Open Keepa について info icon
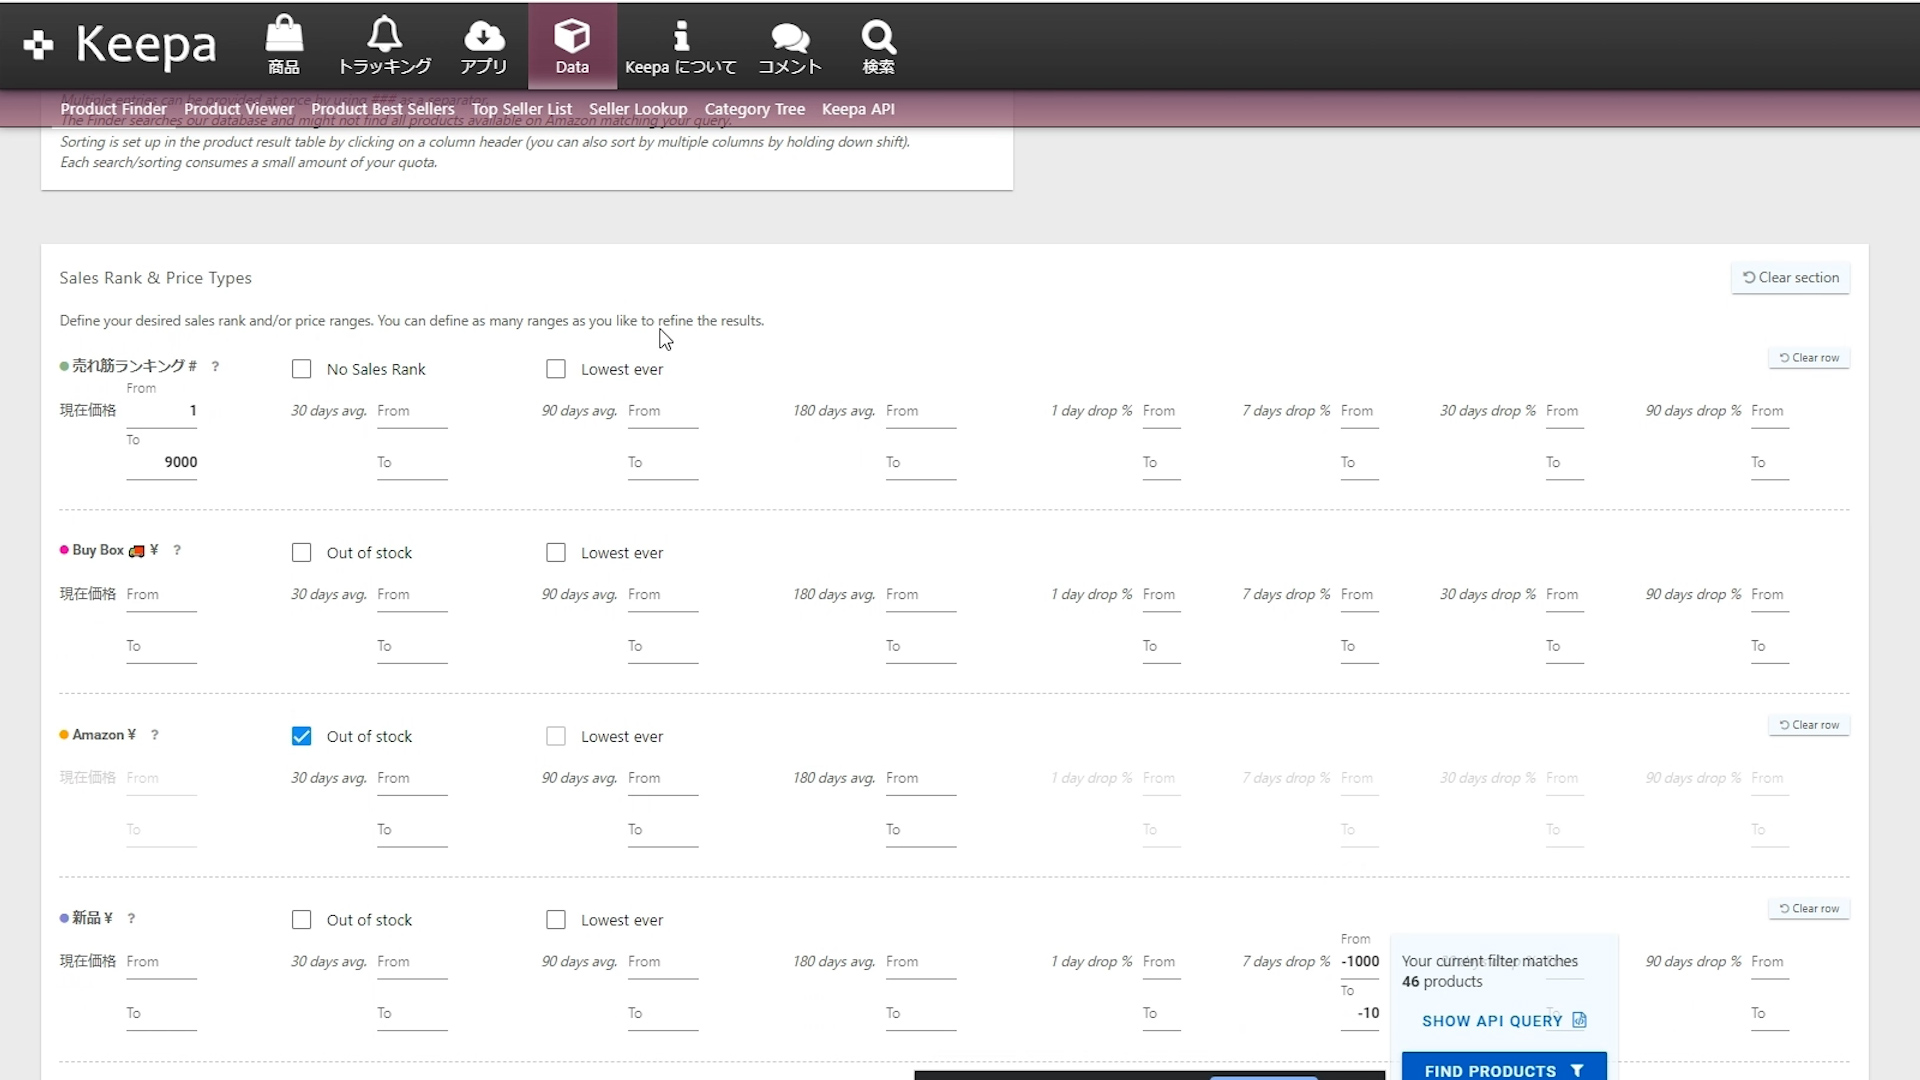The width and height of the screenshot is (1920, 1080). [x=681, y=36]
